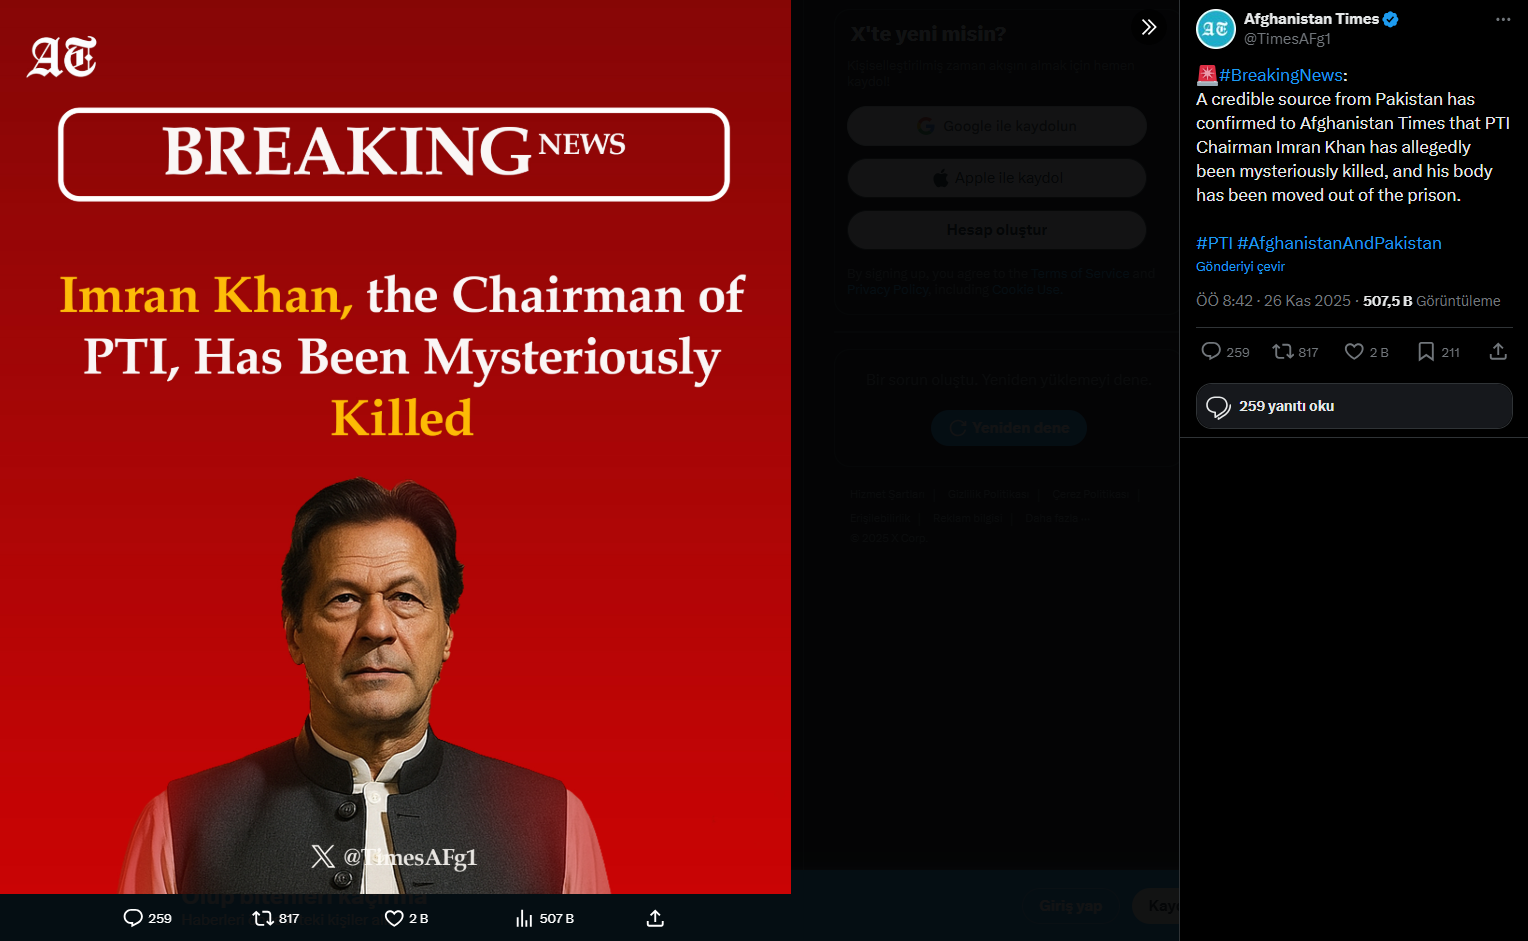This screenshot has height=941, width=1528.
Task: Repost using the retweet icon with 817
Action: click(1283, 351)
